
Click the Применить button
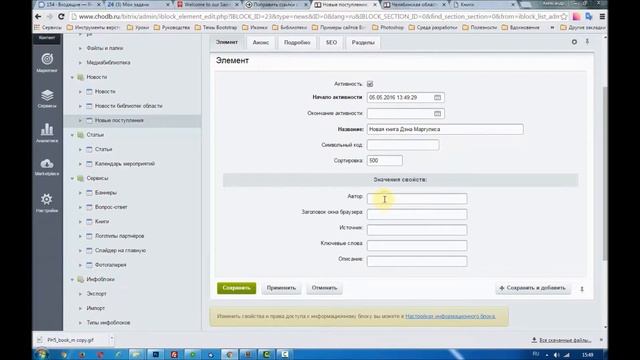281,288
